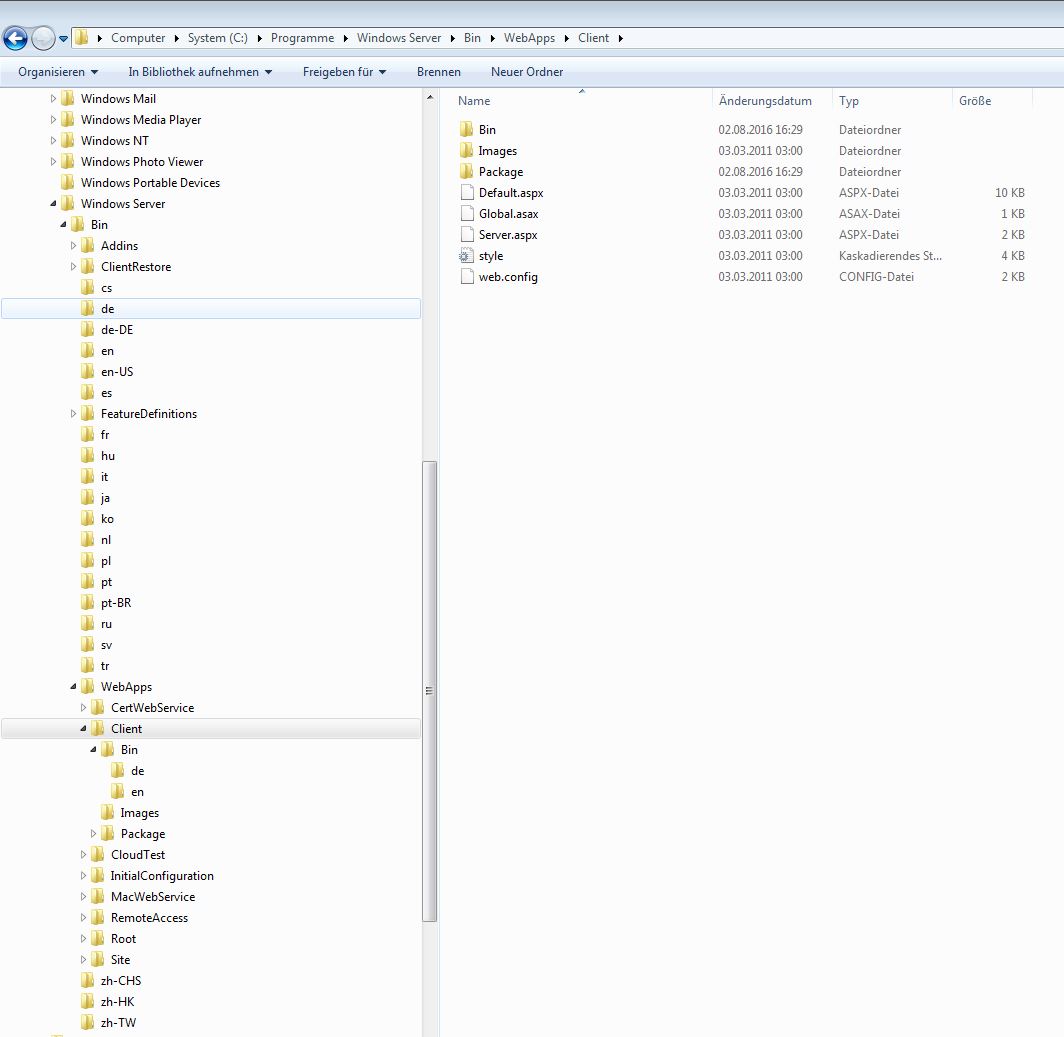This screenshot has height=1037, width=1064.
Task: Open the Images folder in file list
Action: coord(497,151)
